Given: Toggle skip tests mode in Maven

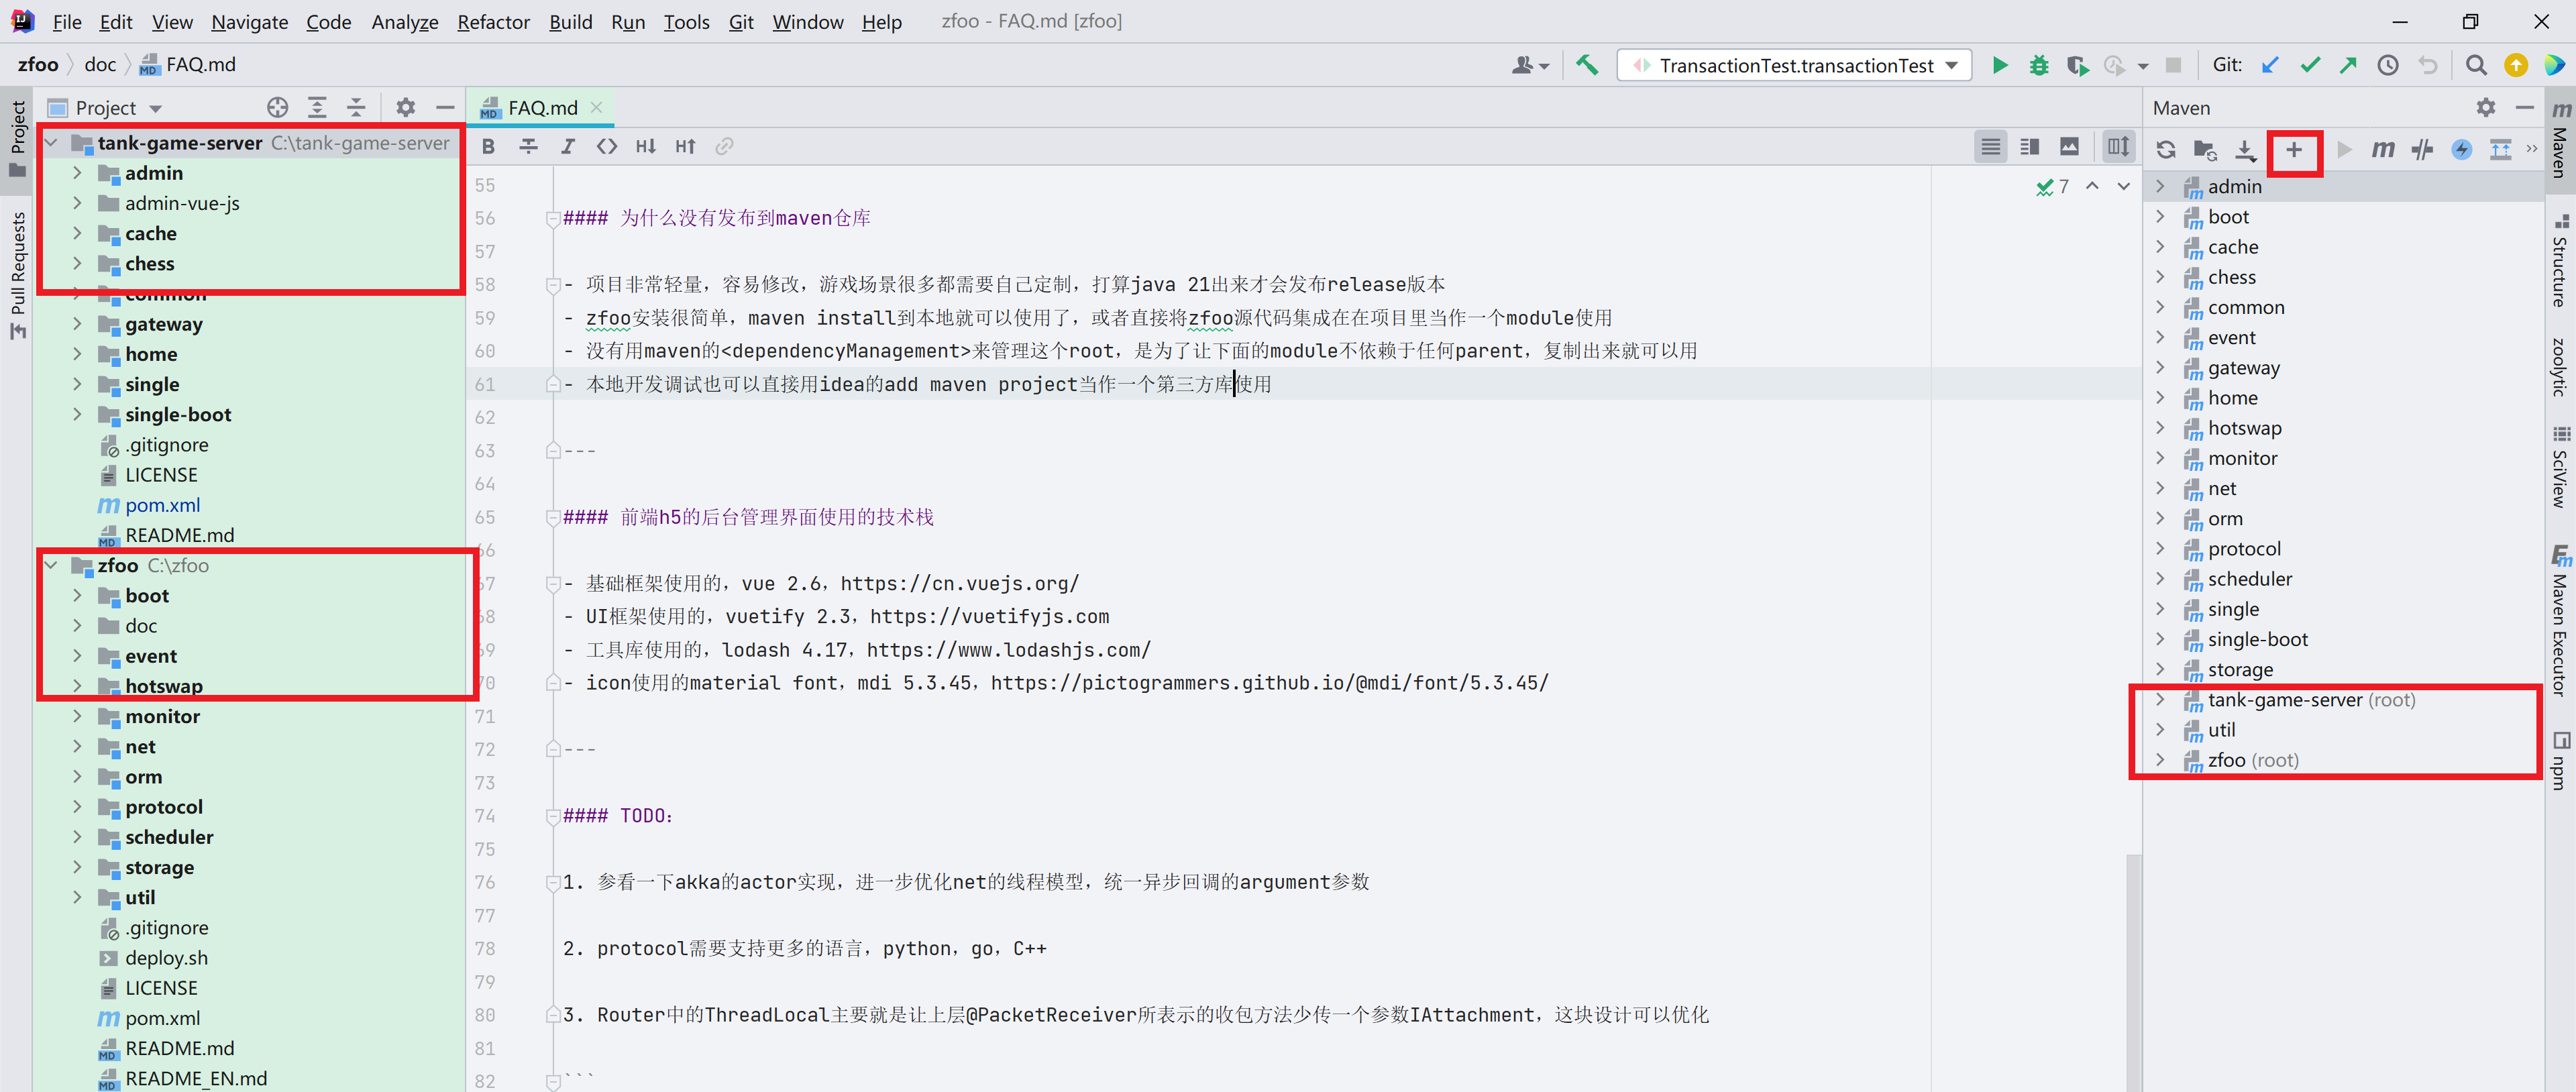Looking at the screenshot, I should point(2462,150).
